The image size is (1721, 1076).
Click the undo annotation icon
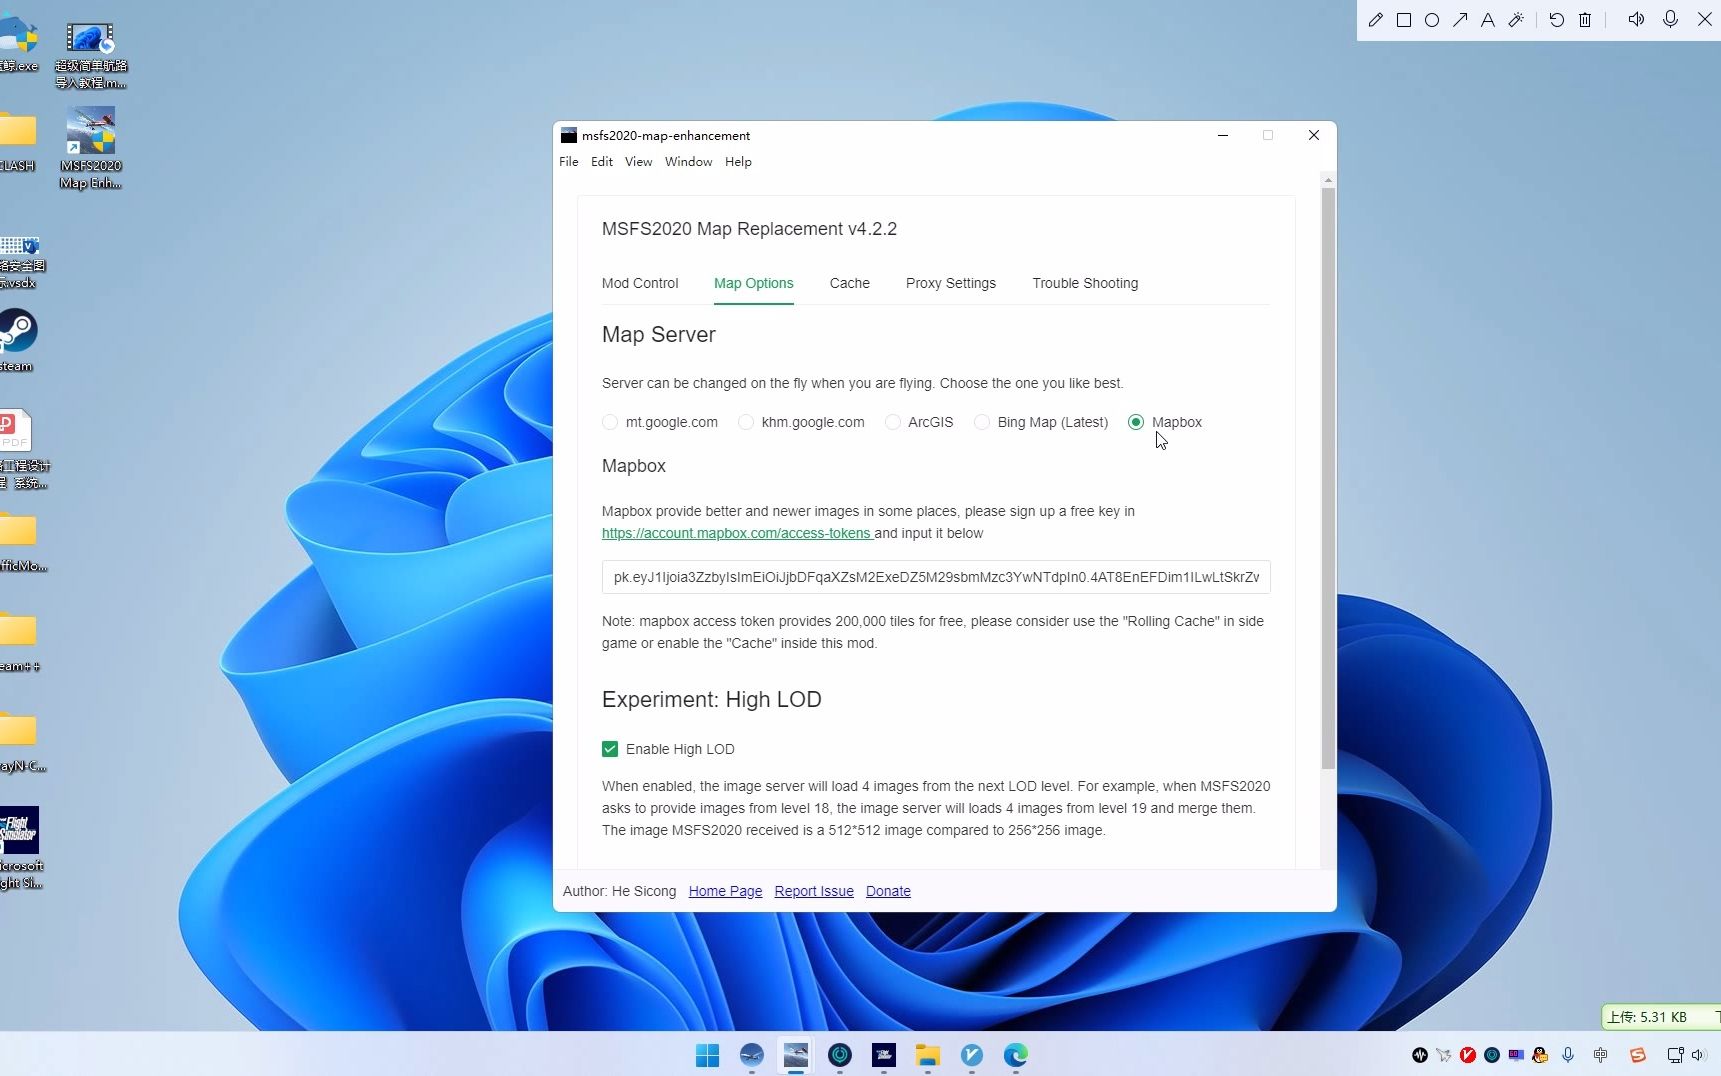click(1557, 20)
